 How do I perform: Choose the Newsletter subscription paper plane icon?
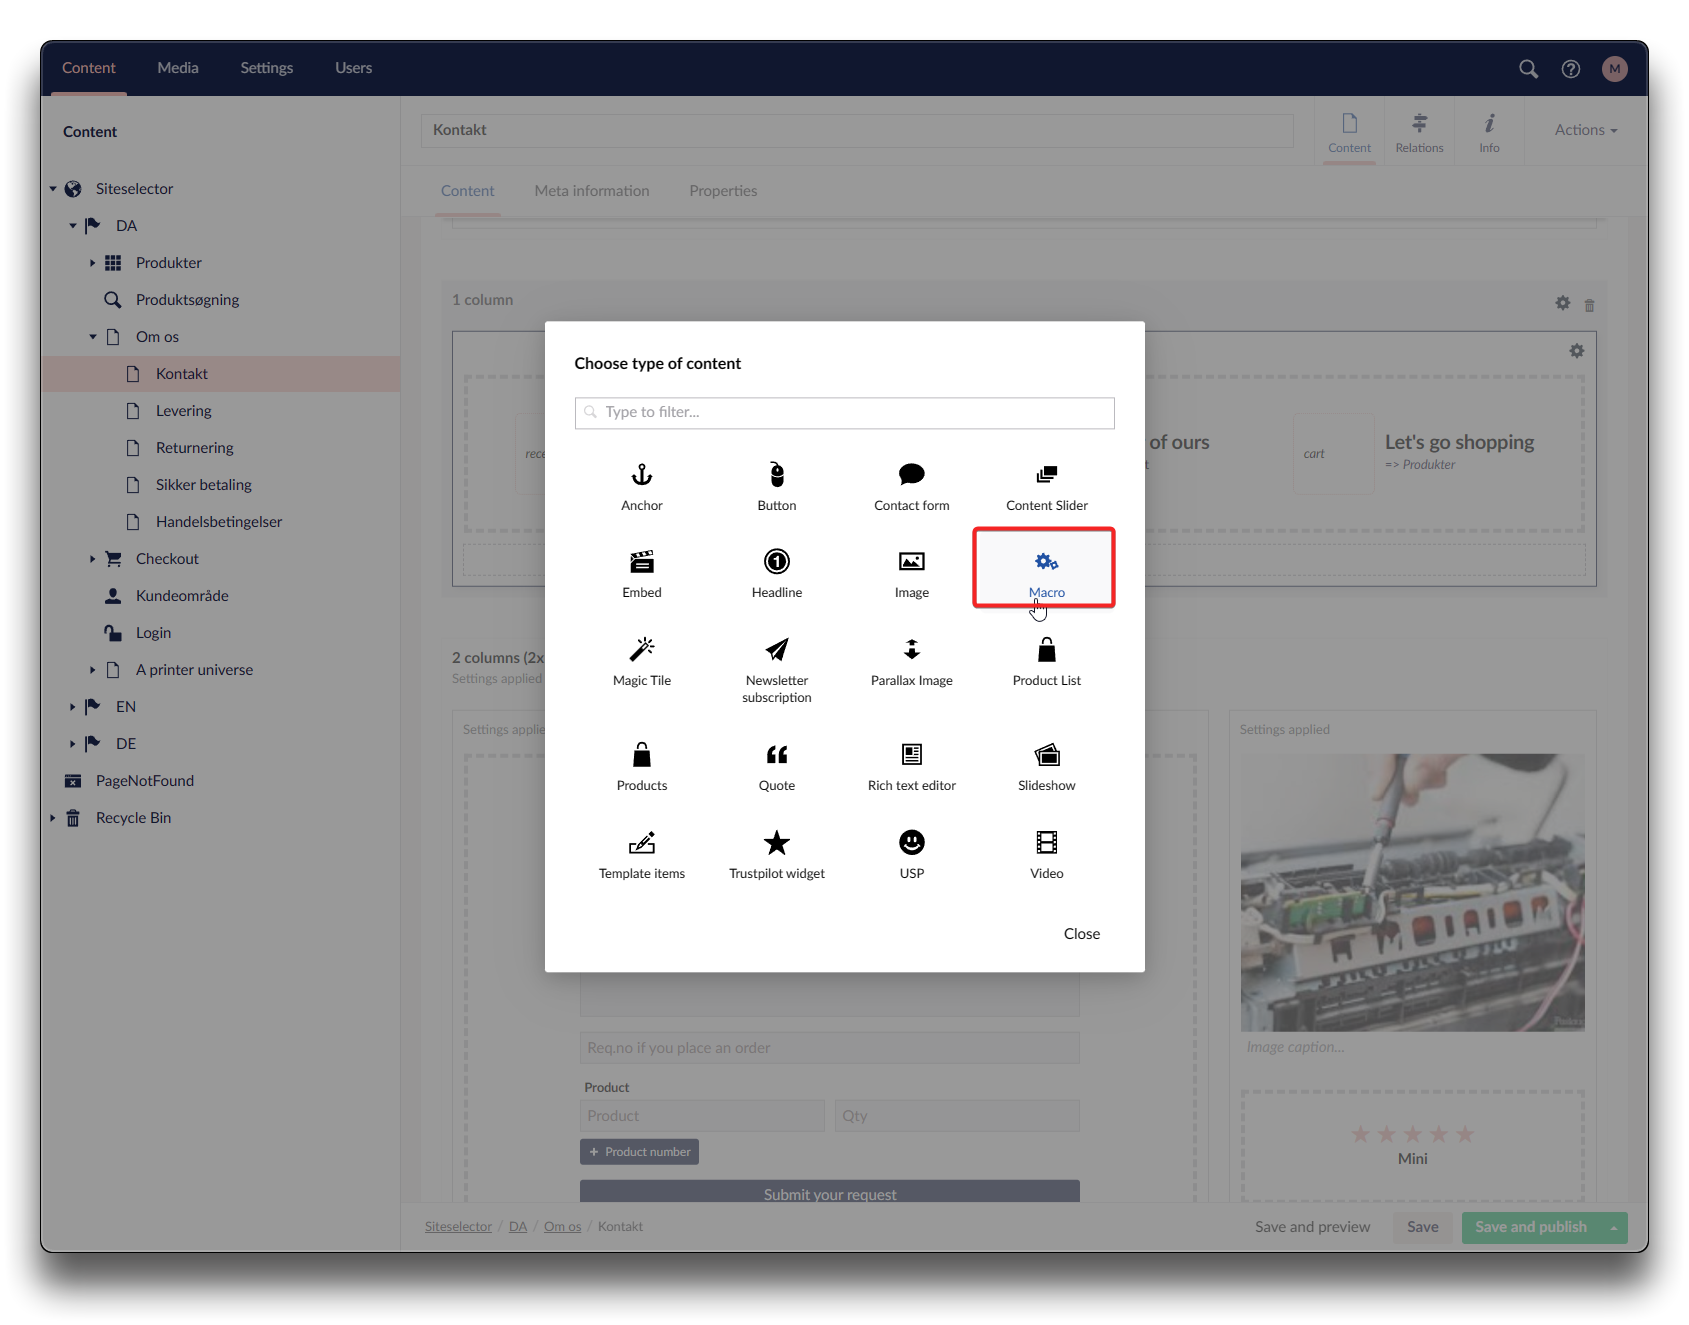pos(776,650)
